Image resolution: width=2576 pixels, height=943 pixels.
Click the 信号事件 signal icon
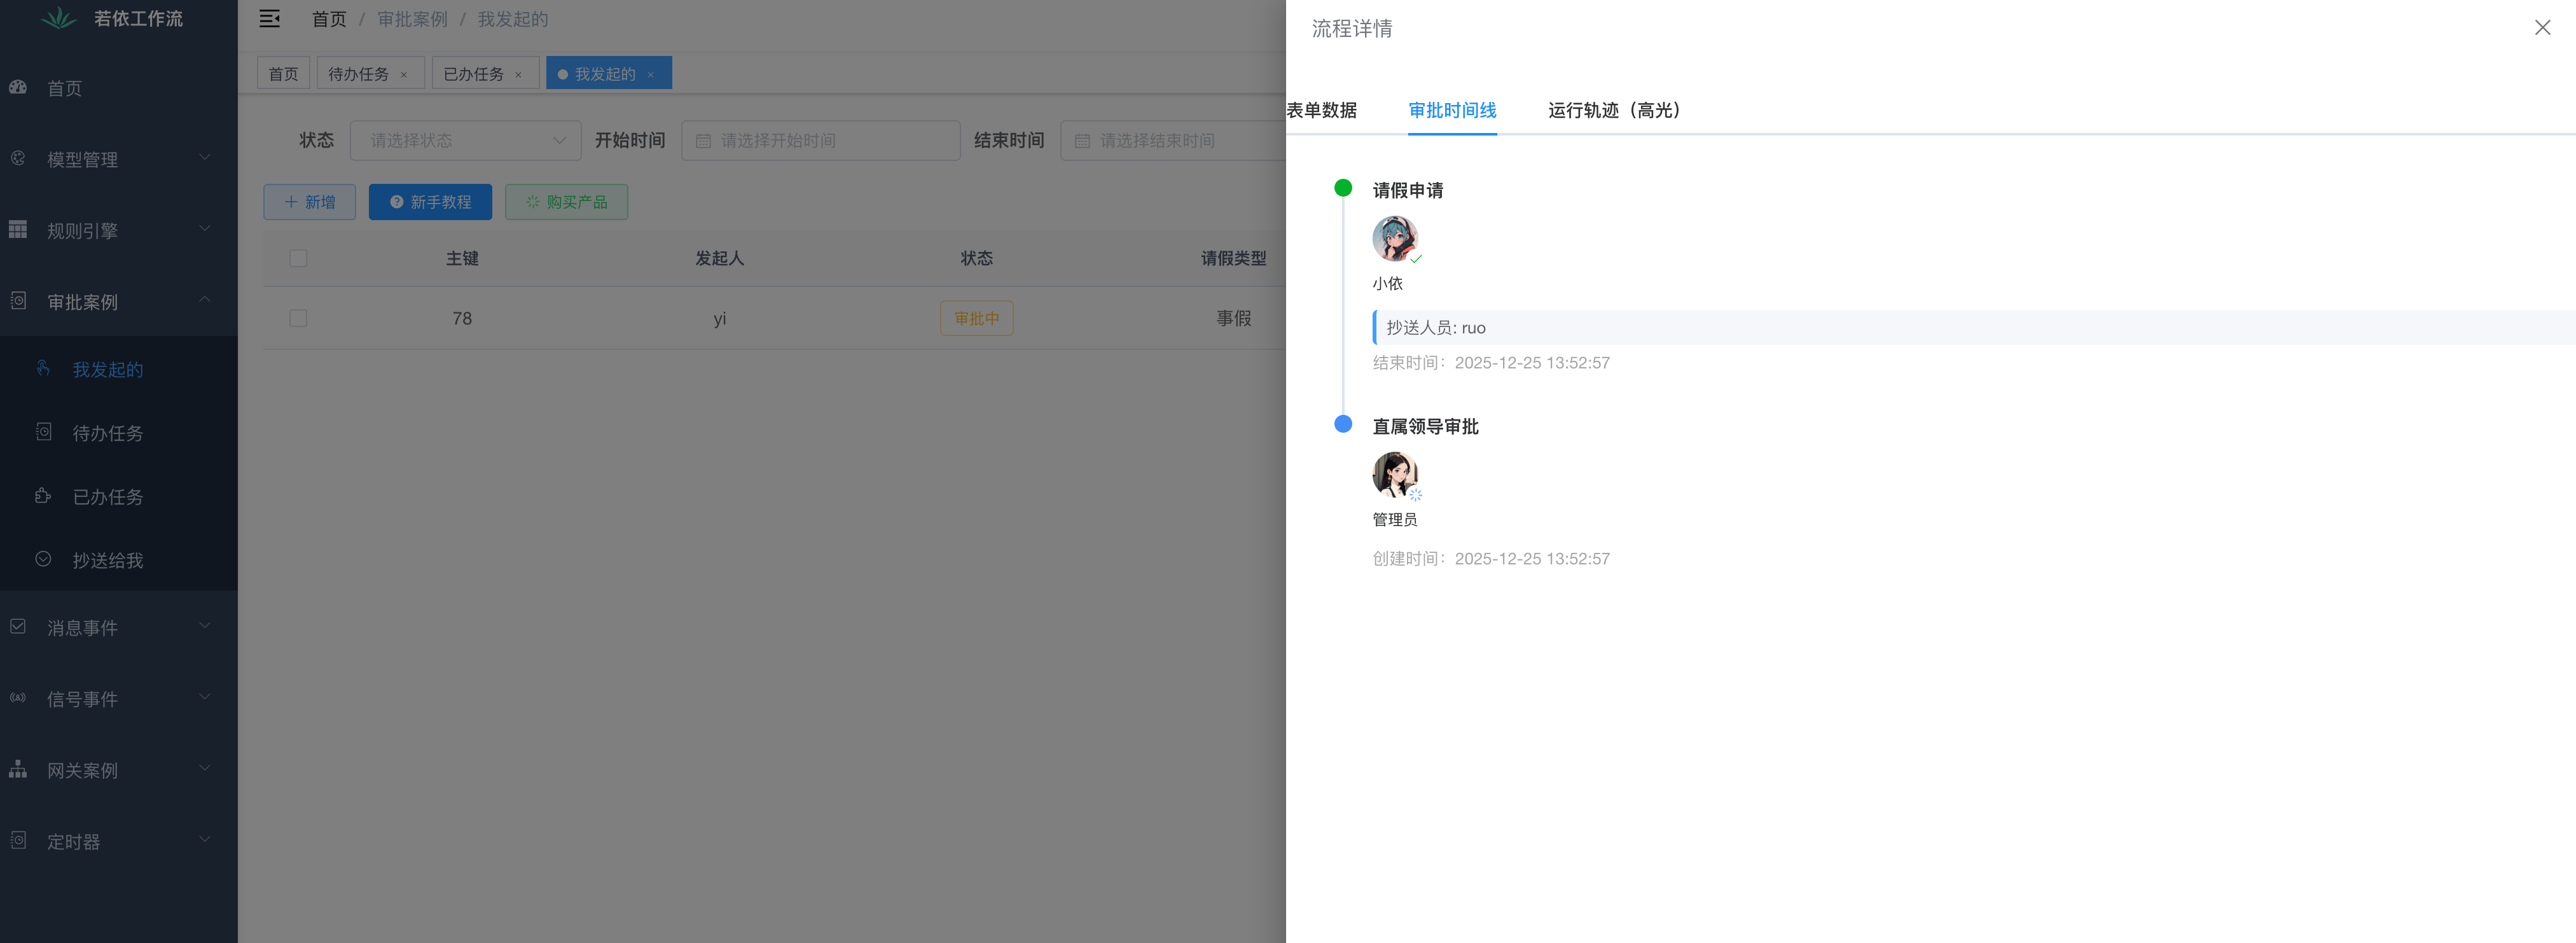click(x=18, y=698)
